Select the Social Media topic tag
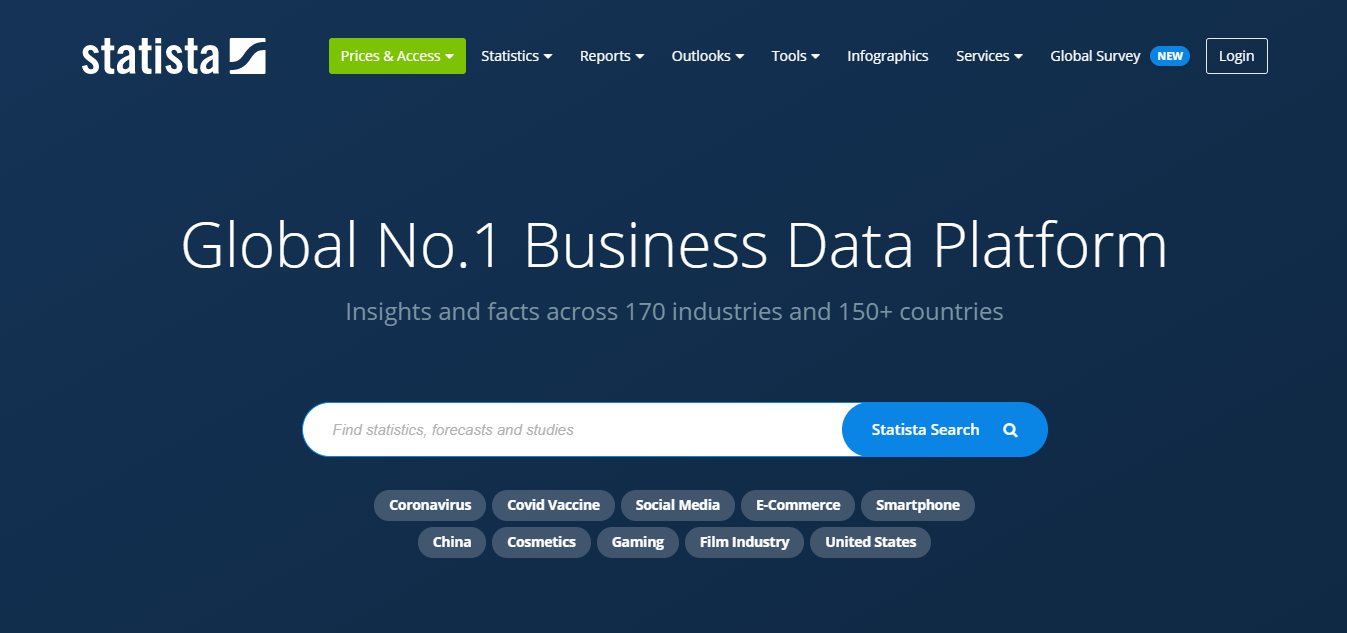 677,505
